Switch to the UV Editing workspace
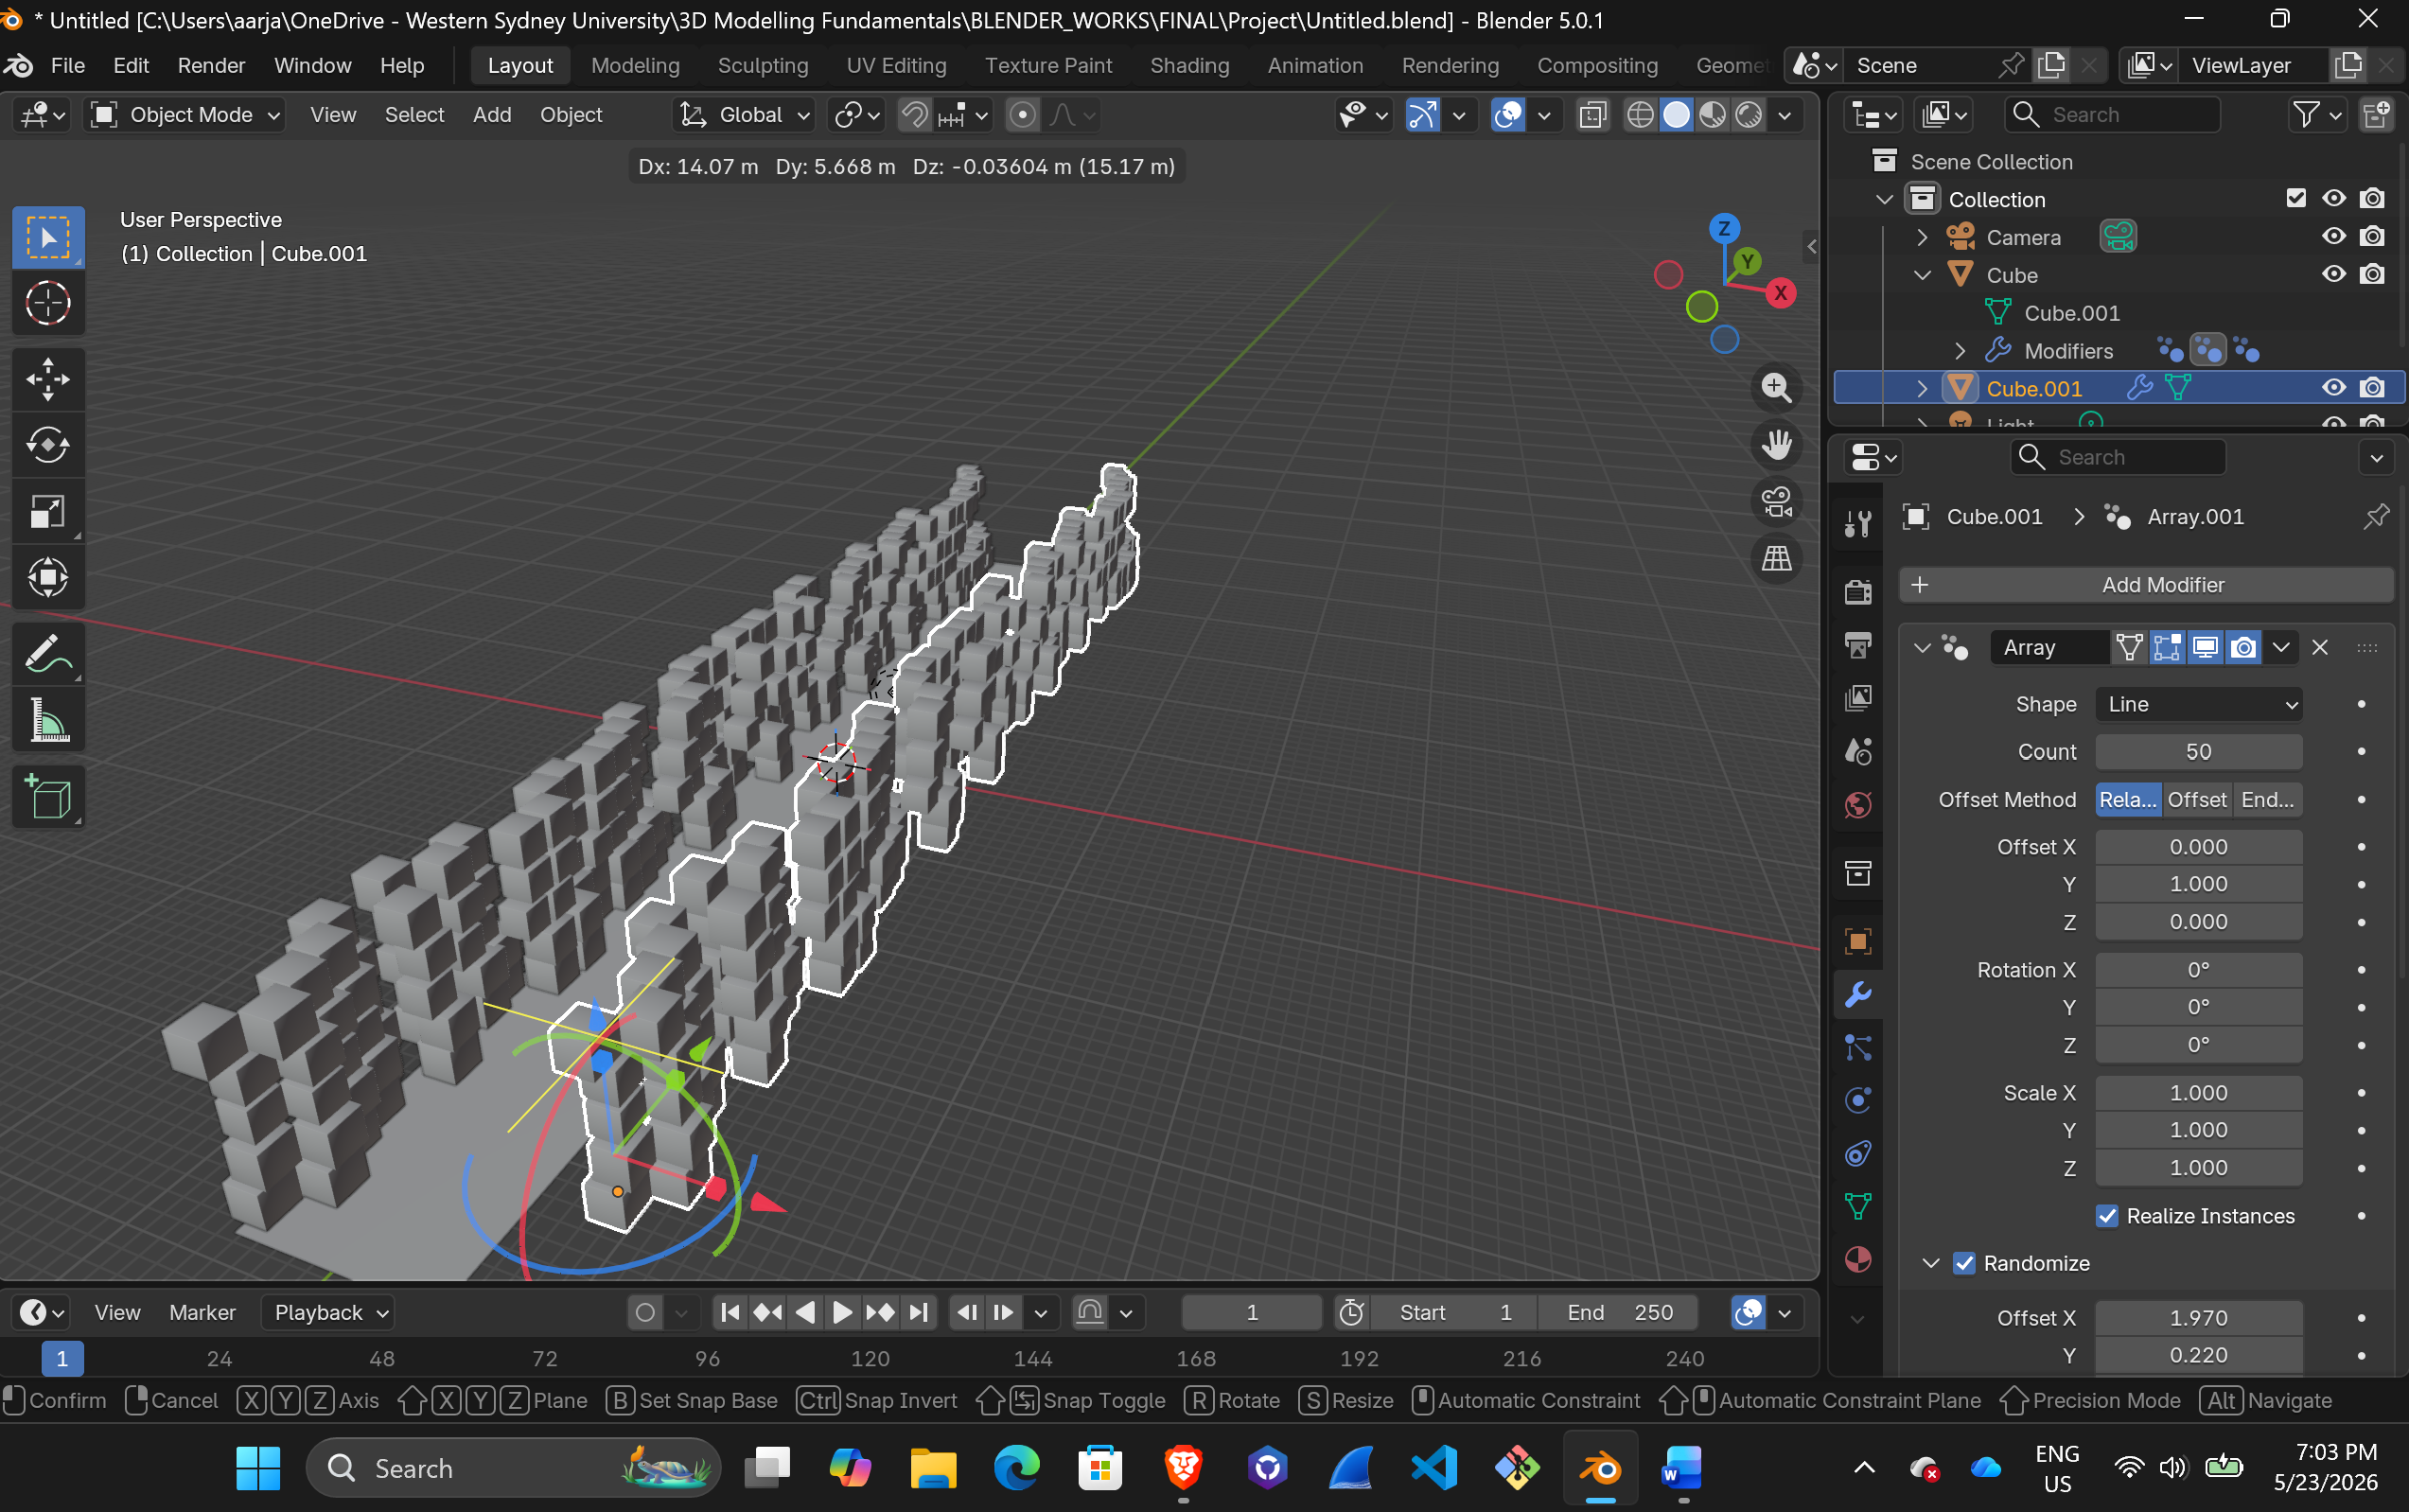2409x1512 pixels. click(x=896, y=65)
